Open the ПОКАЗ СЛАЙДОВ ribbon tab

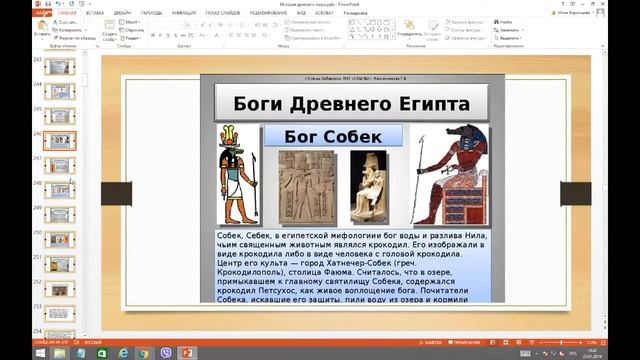click(x=222, y=13)
